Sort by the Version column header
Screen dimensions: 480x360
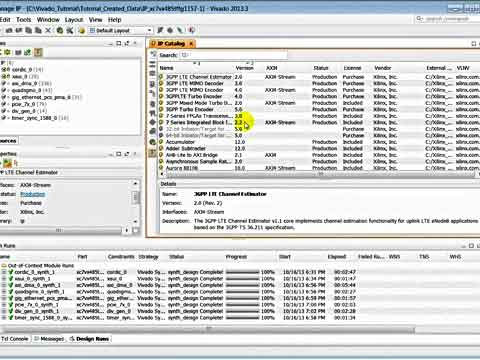(x=244, y=68)
